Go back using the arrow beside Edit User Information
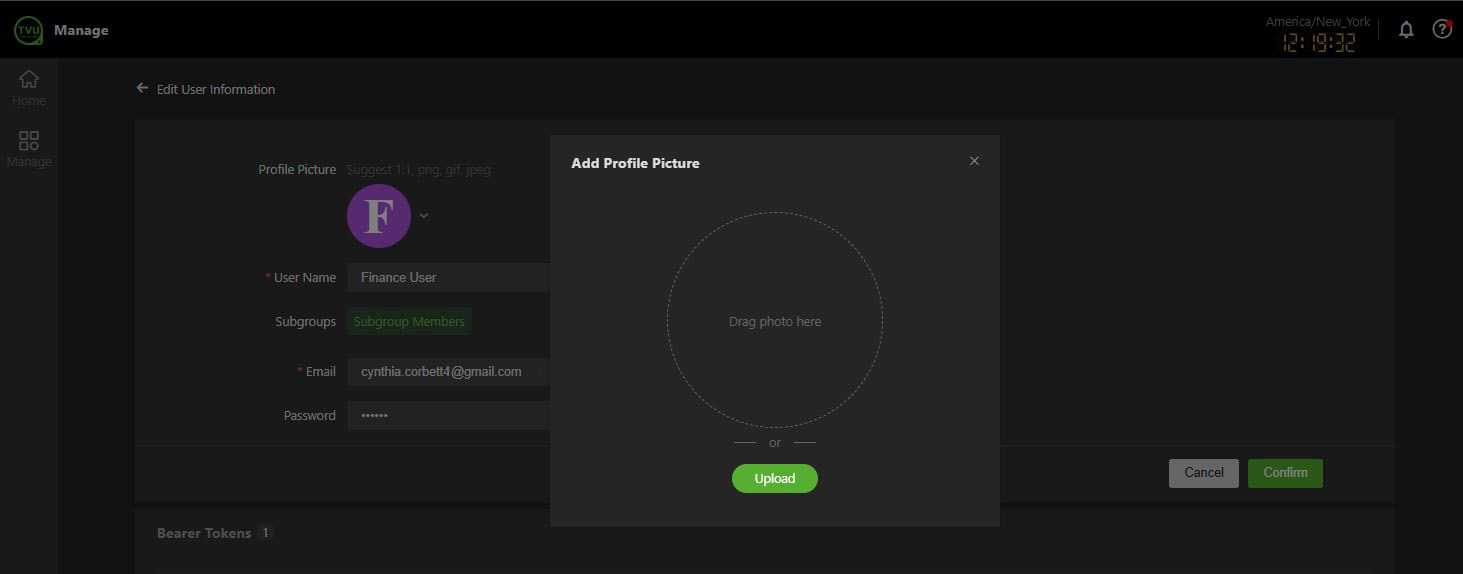This screenshot has height=574, width=1463. 142,88
